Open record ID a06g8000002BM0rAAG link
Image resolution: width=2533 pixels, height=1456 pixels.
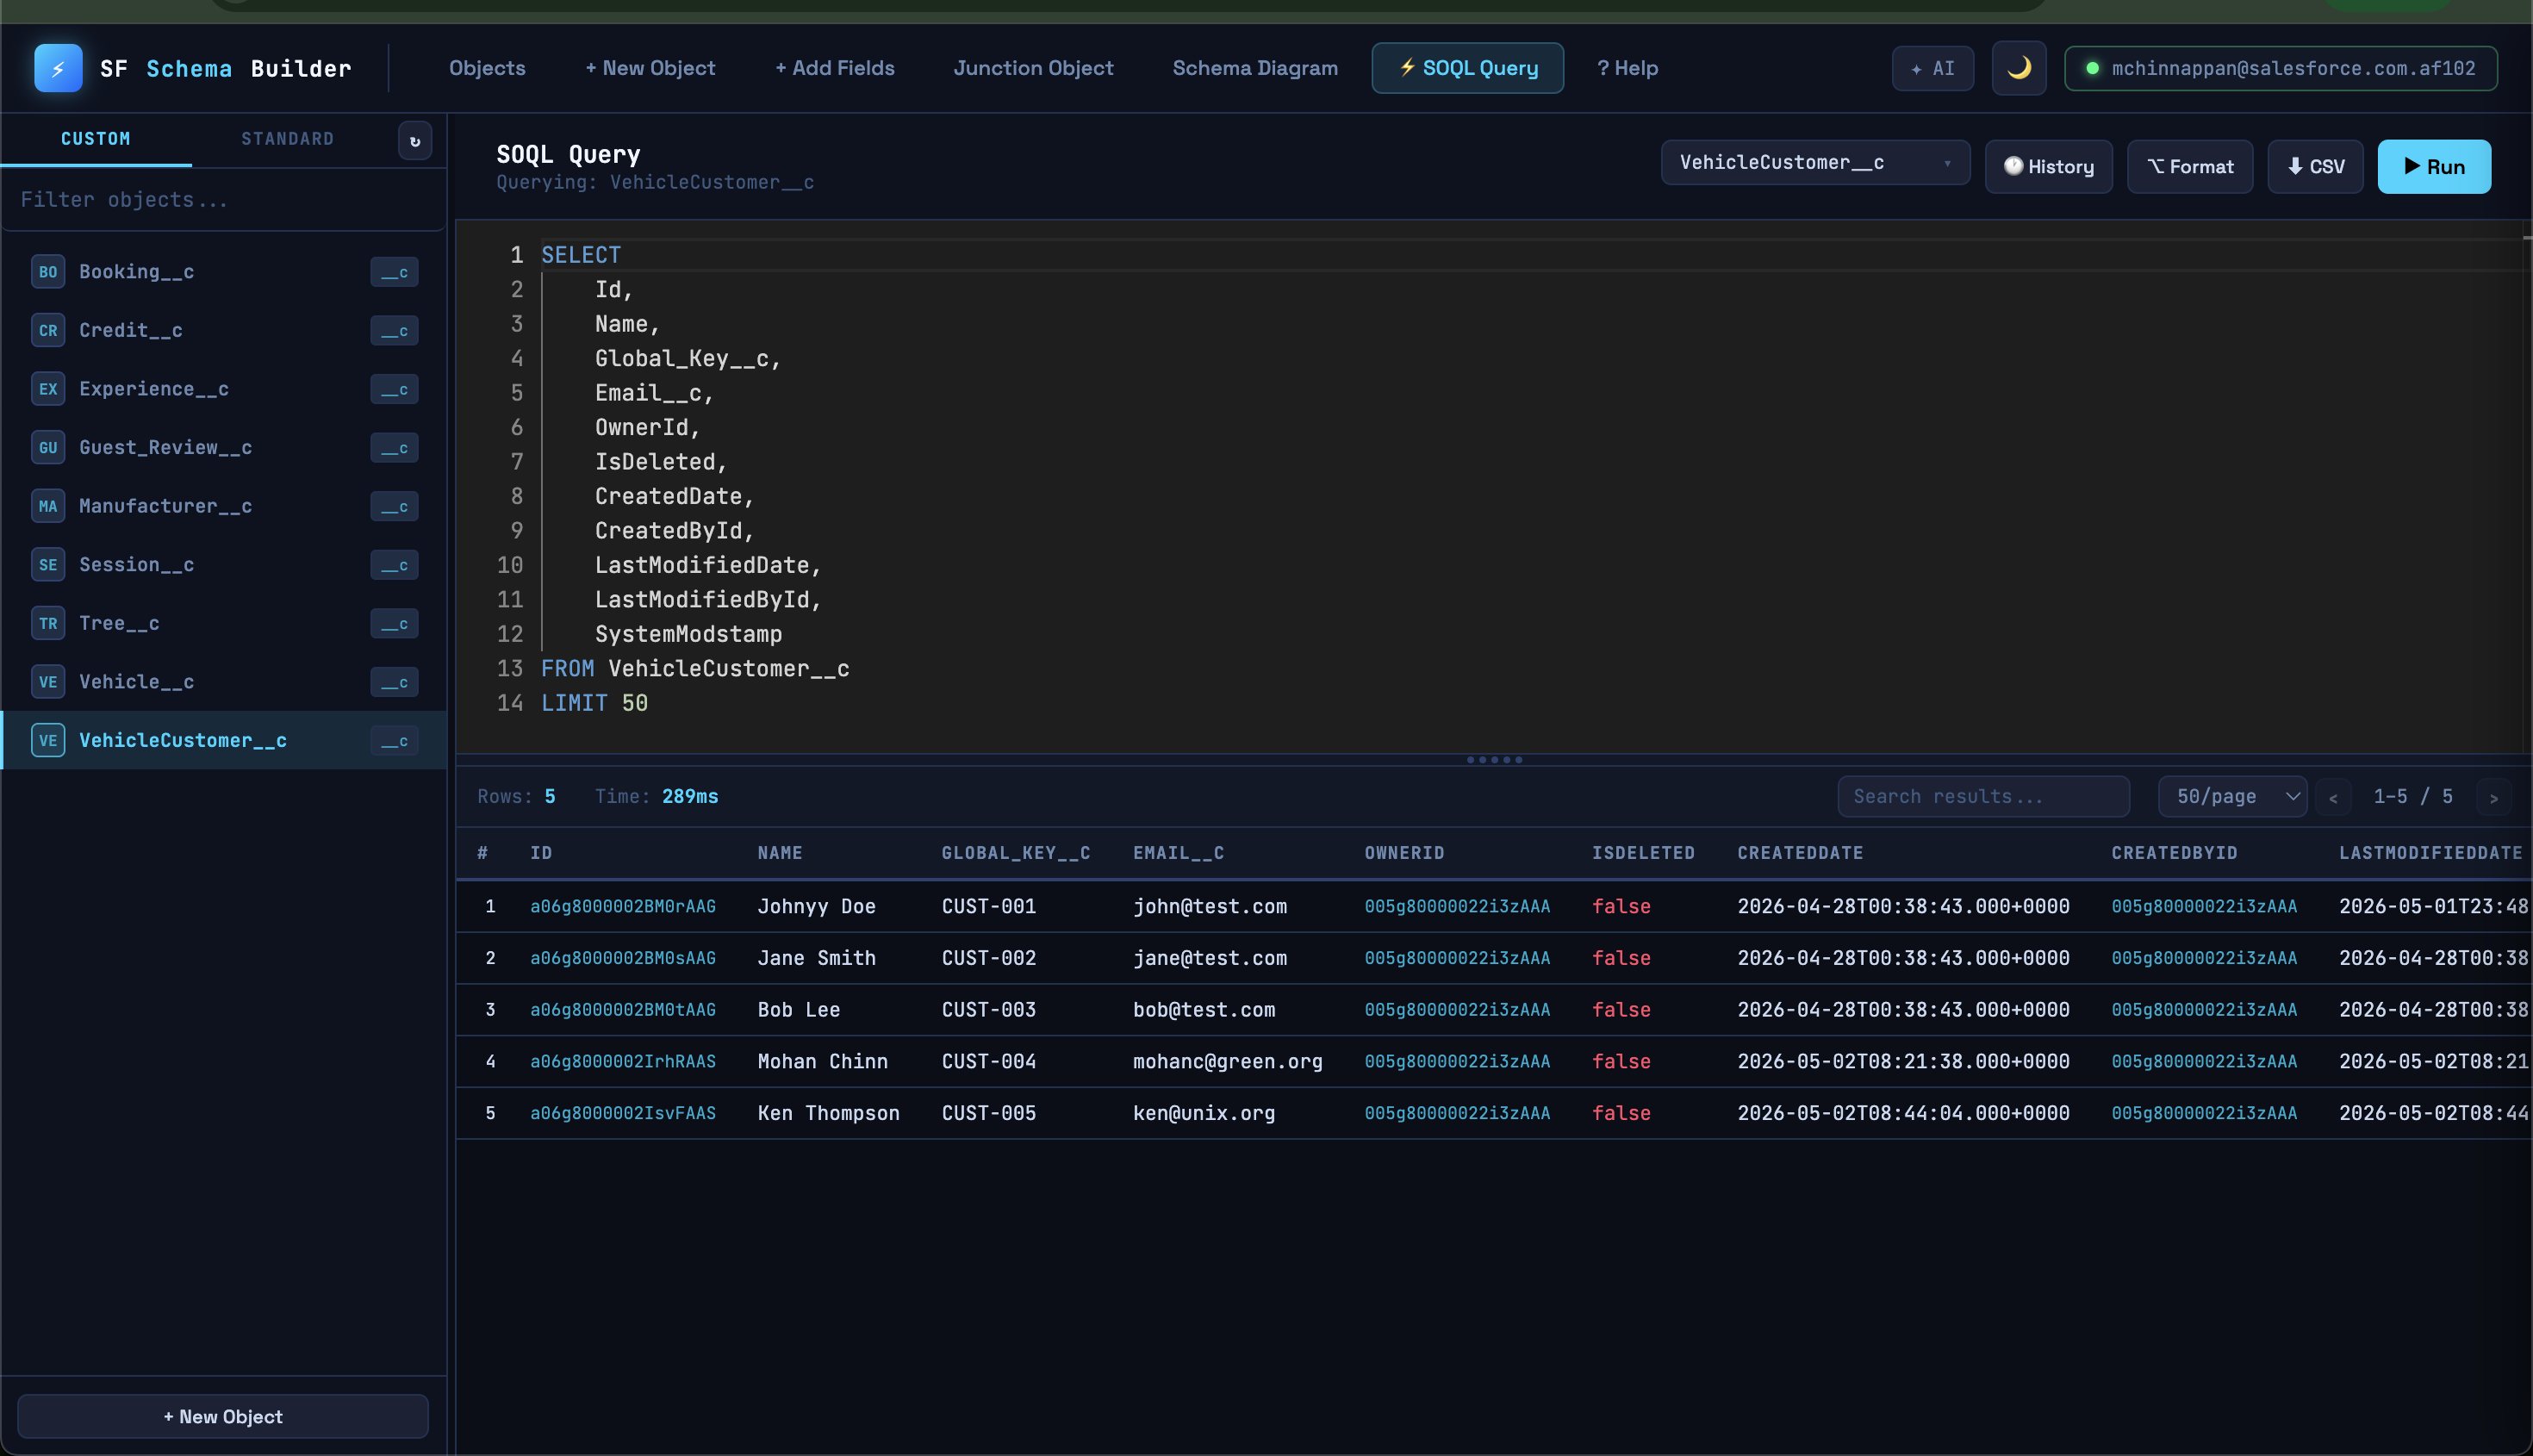pos(623,907)
